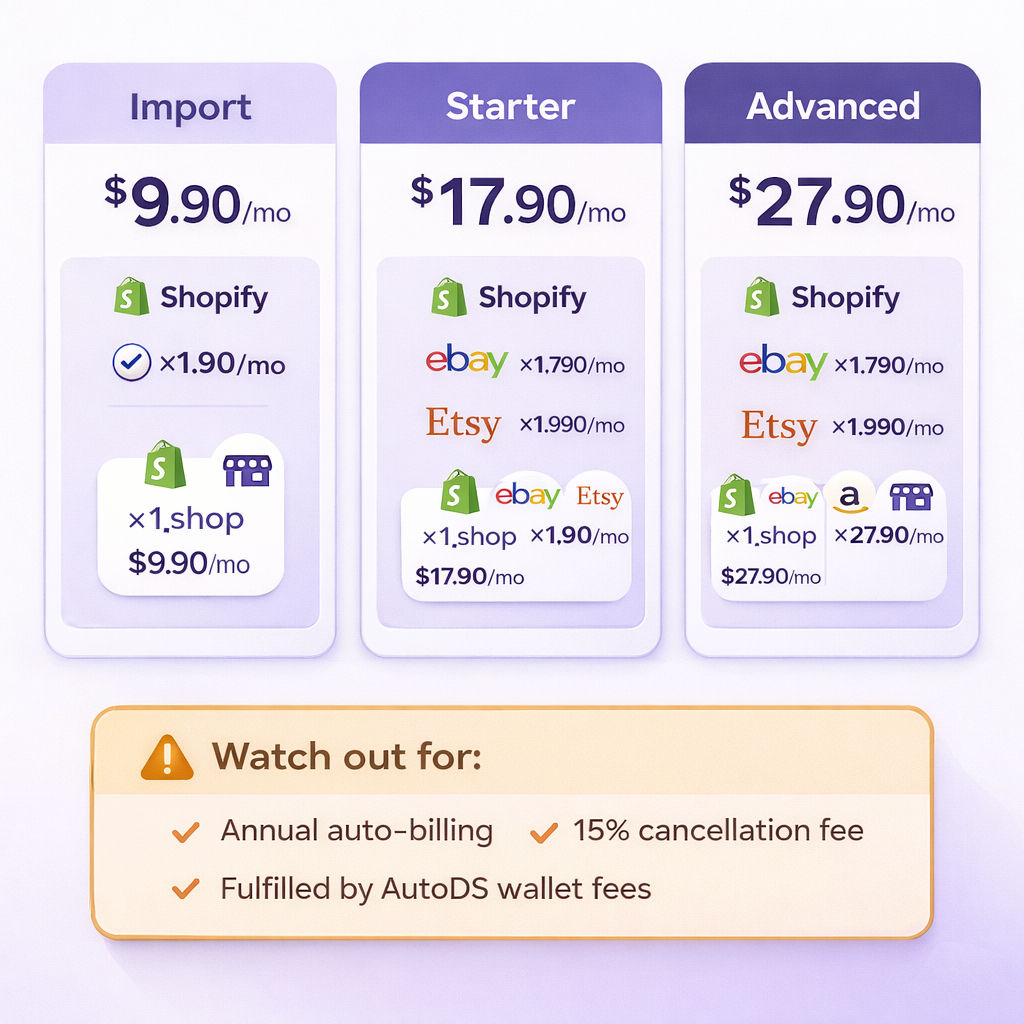Click the Shopify bag icon beside Import's Shopify label

132,297
